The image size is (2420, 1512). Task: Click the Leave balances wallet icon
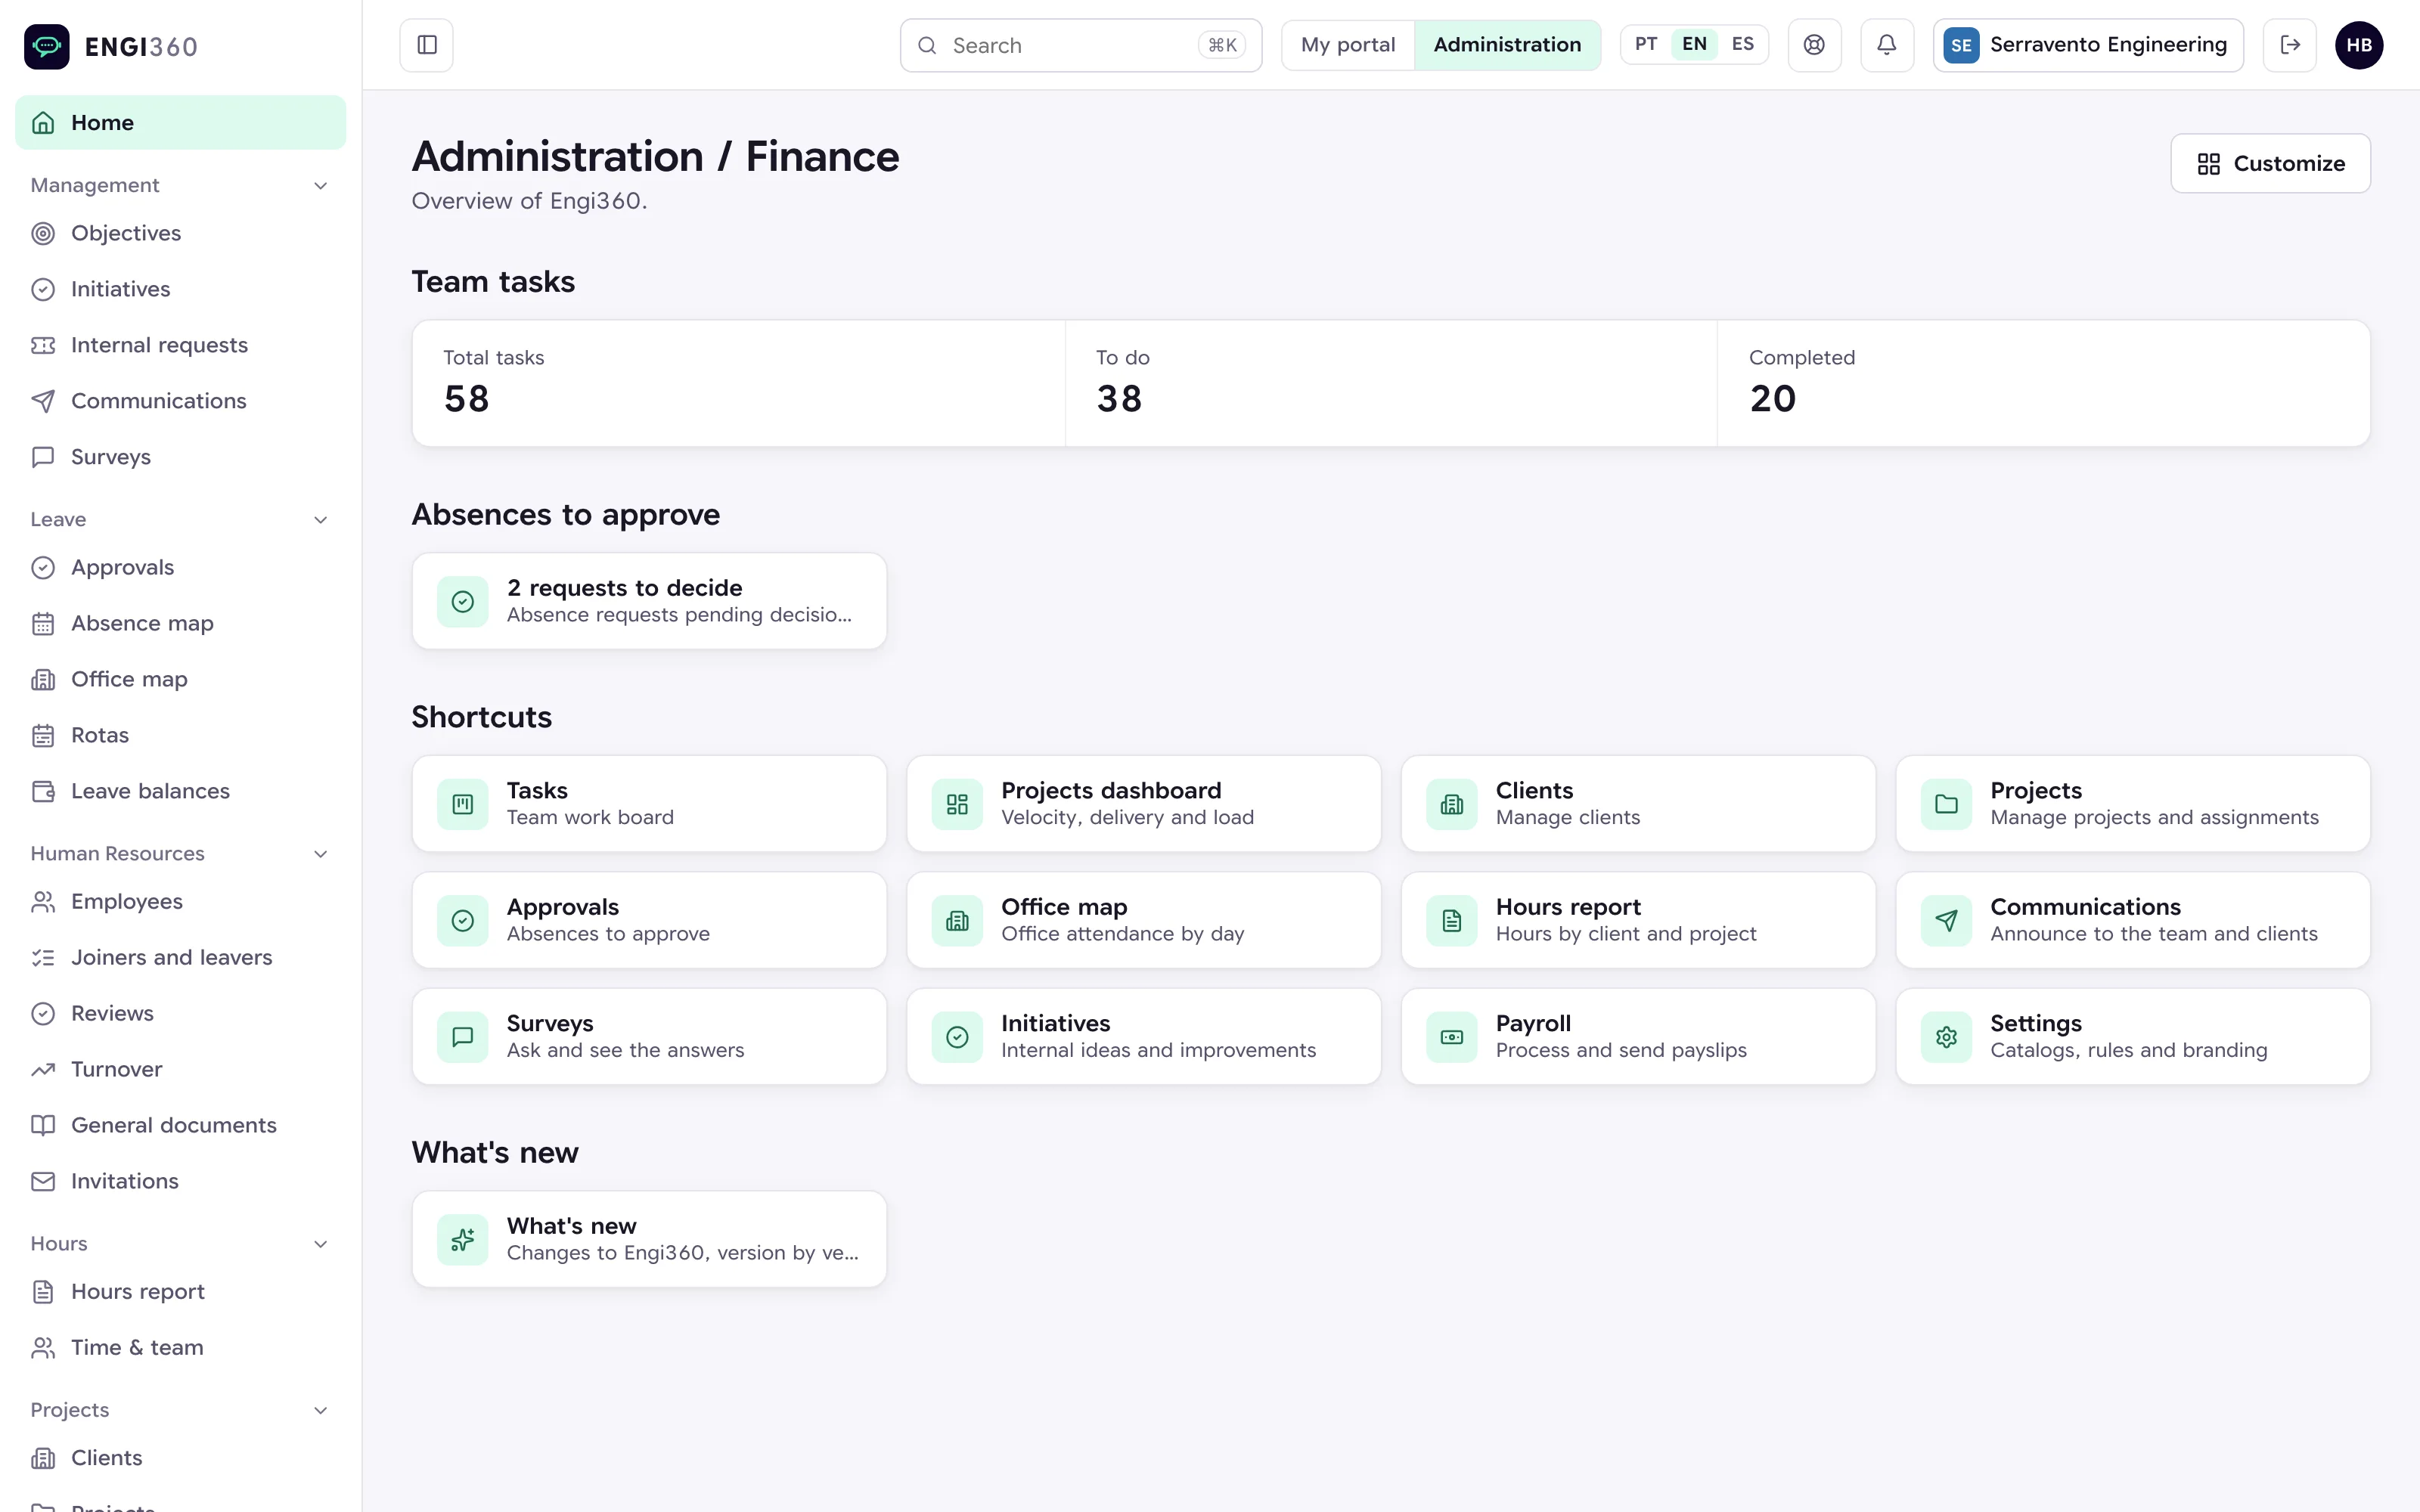click(x=43, y=791)
